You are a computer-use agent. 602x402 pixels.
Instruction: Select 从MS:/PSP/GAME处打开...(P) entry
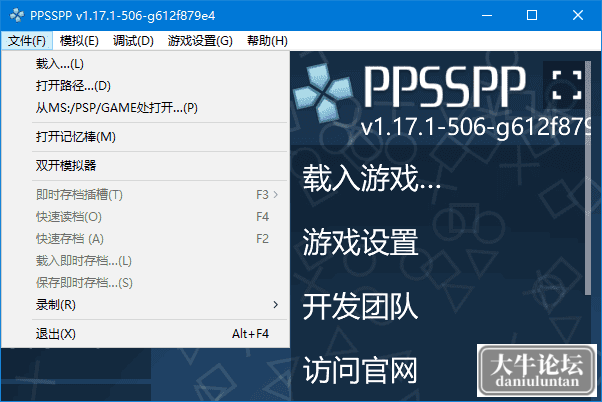pos(146,108)
